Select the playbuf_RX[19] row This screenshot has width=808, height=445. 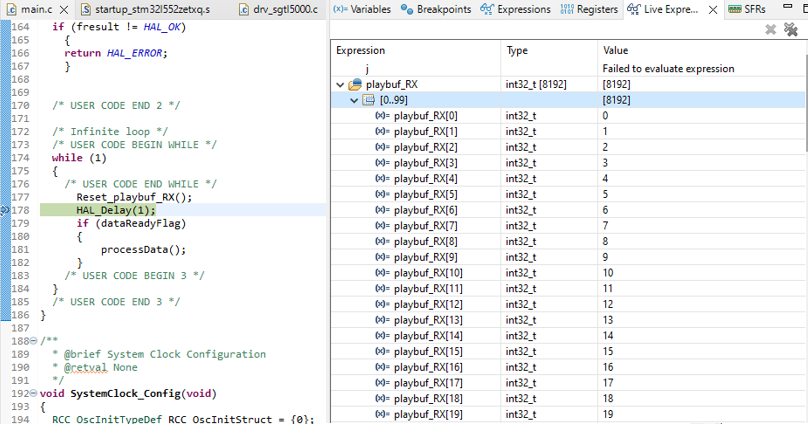[x=567, y=414]
